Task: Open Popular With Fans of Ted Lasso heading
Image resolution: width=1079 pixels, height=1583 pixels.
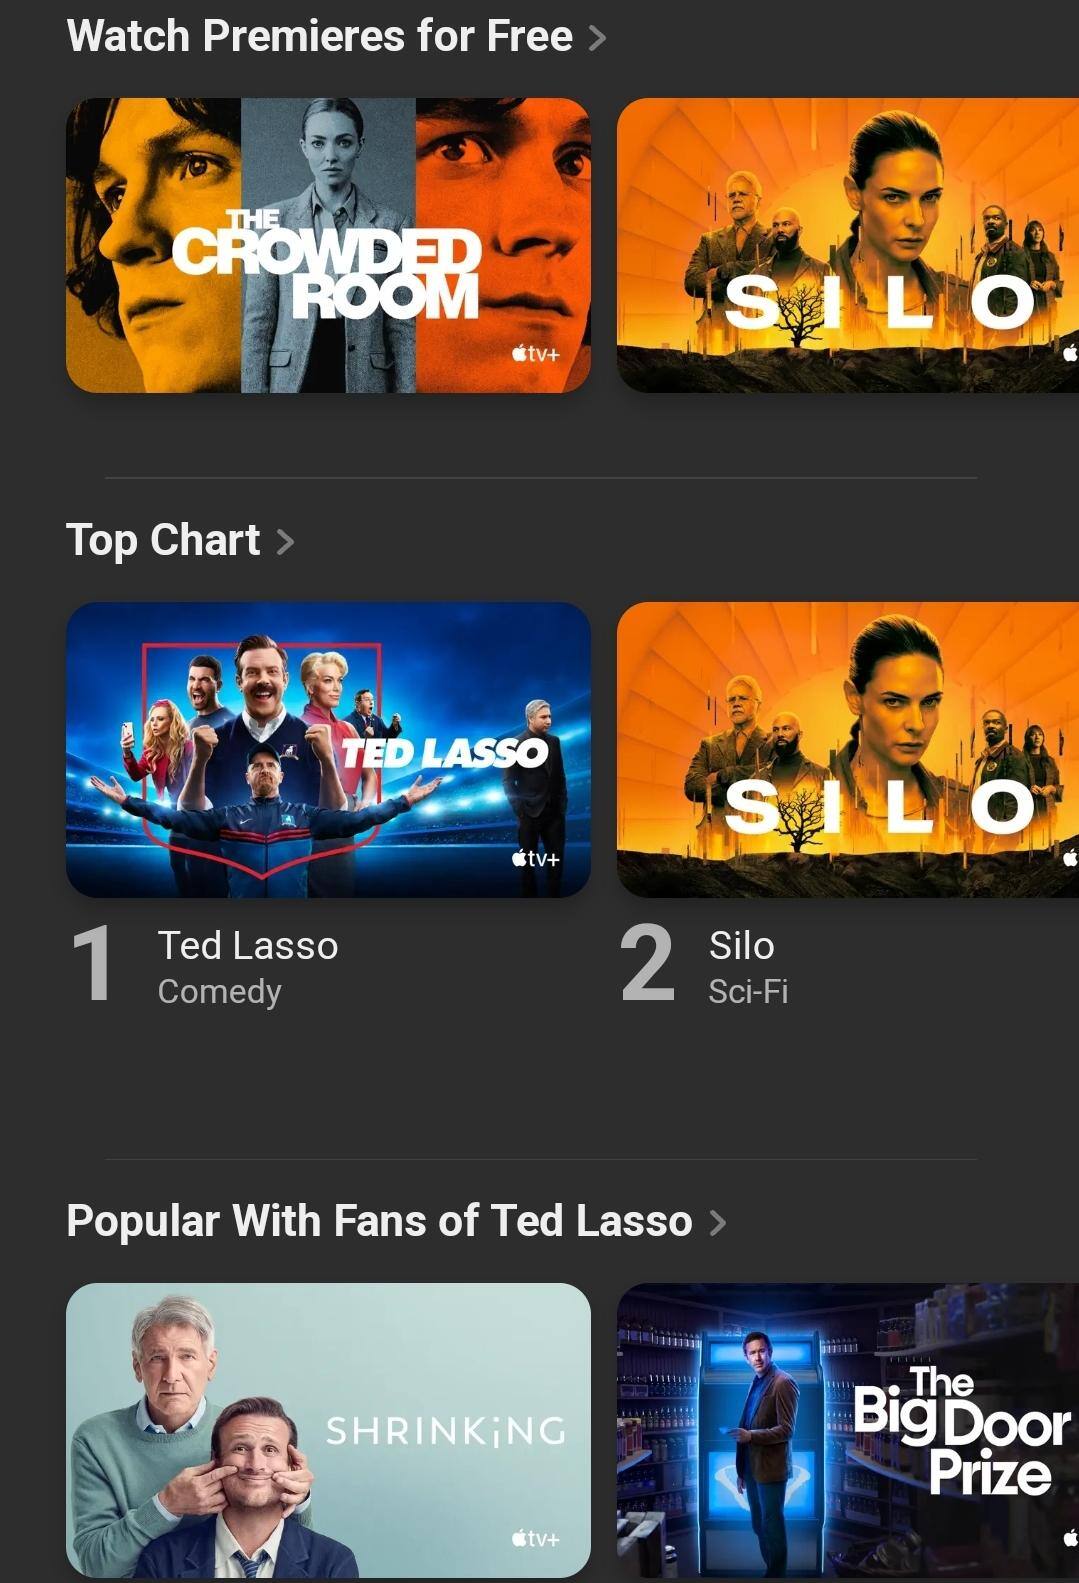Action: [379, 1221]
